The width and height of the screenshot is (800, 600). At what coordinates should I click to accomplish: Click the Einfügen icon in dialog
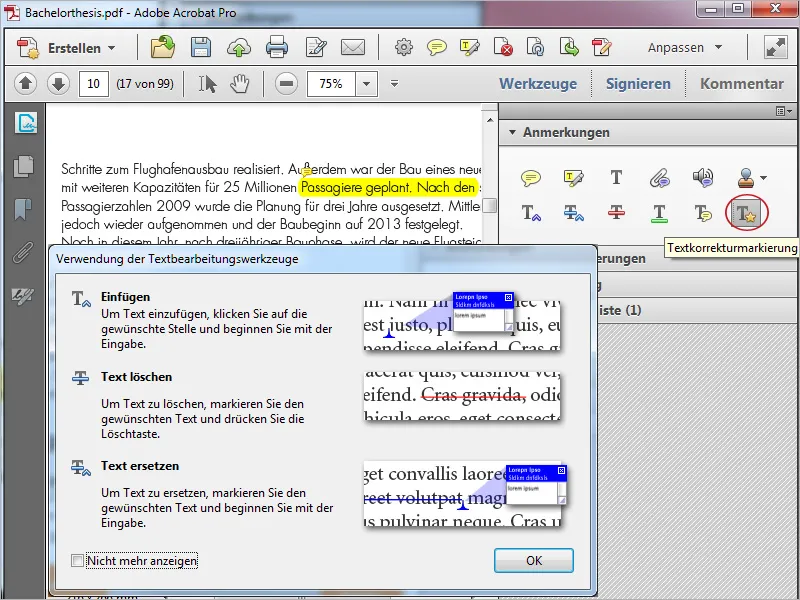coord(81,298)
